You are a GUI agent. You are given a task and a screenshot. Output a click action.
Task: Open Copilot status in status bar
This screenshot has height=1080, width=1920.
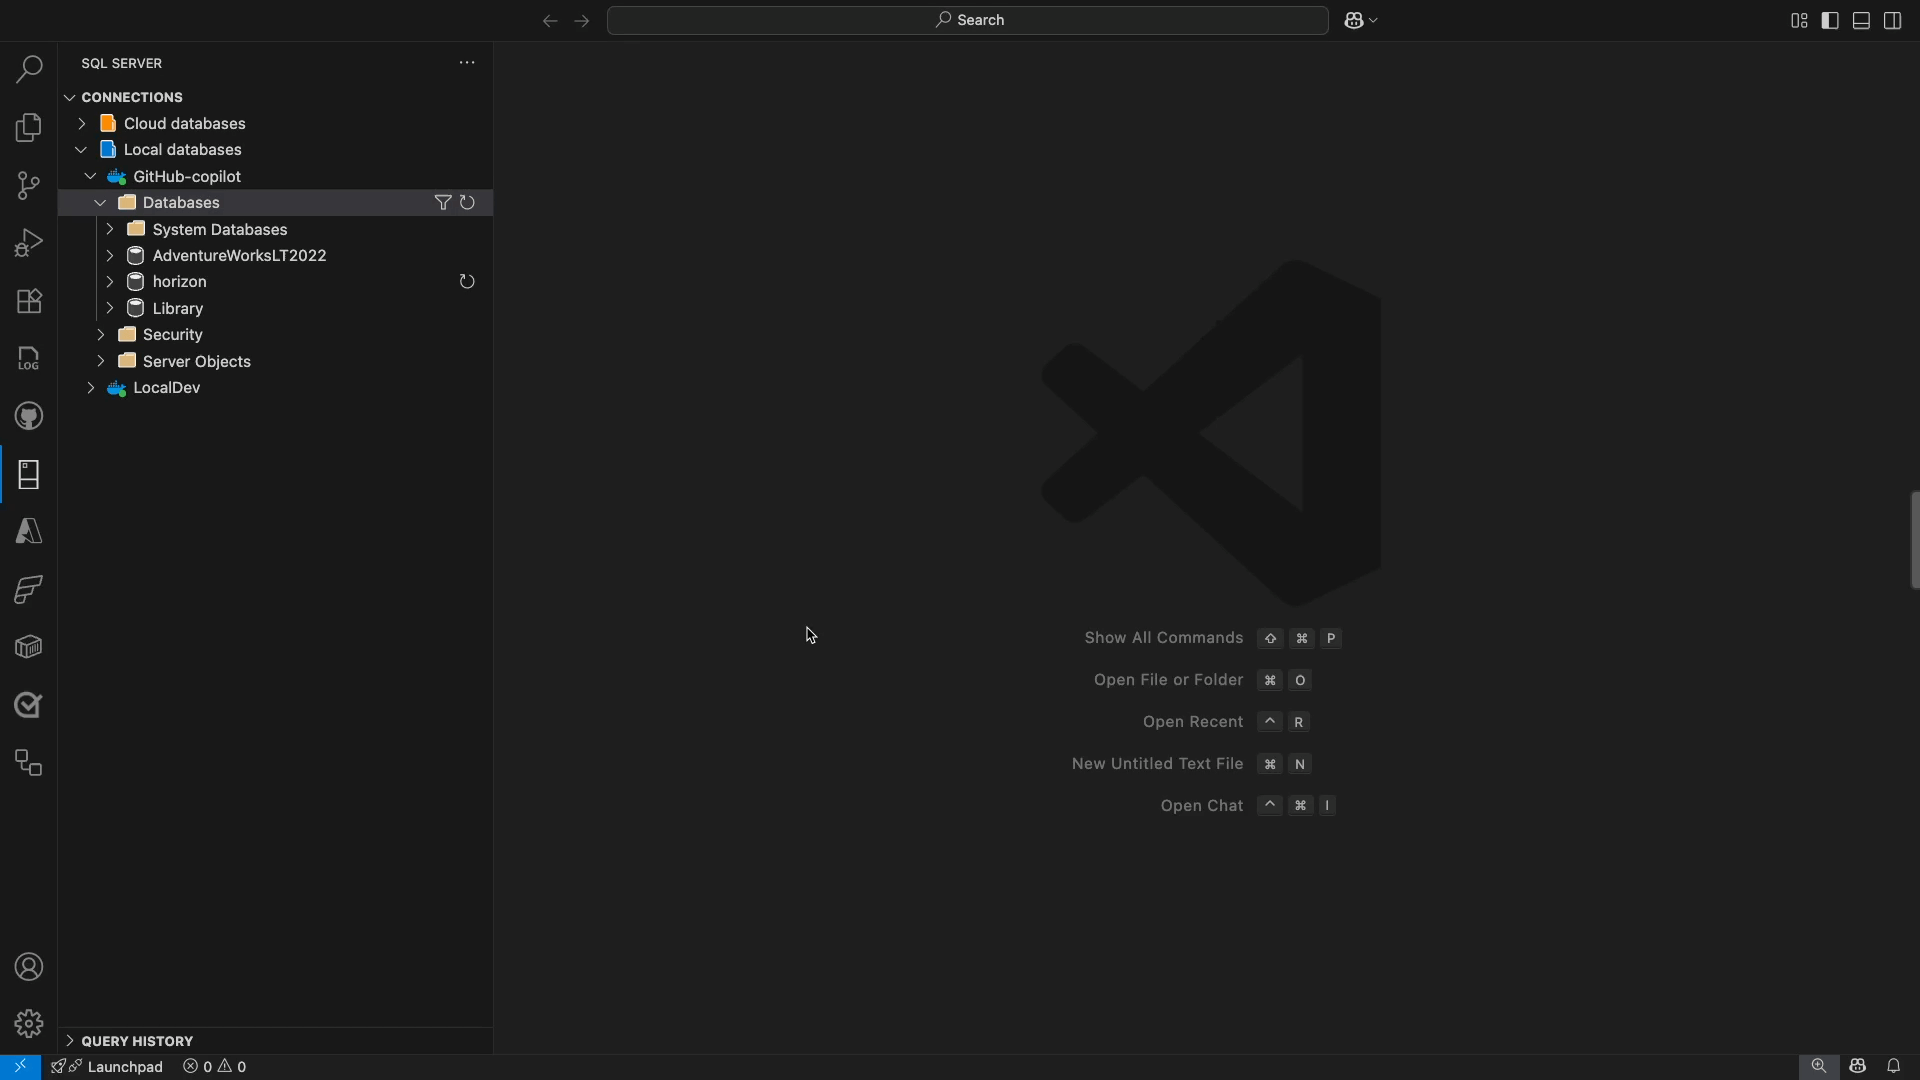[x=1858, y=1067]
